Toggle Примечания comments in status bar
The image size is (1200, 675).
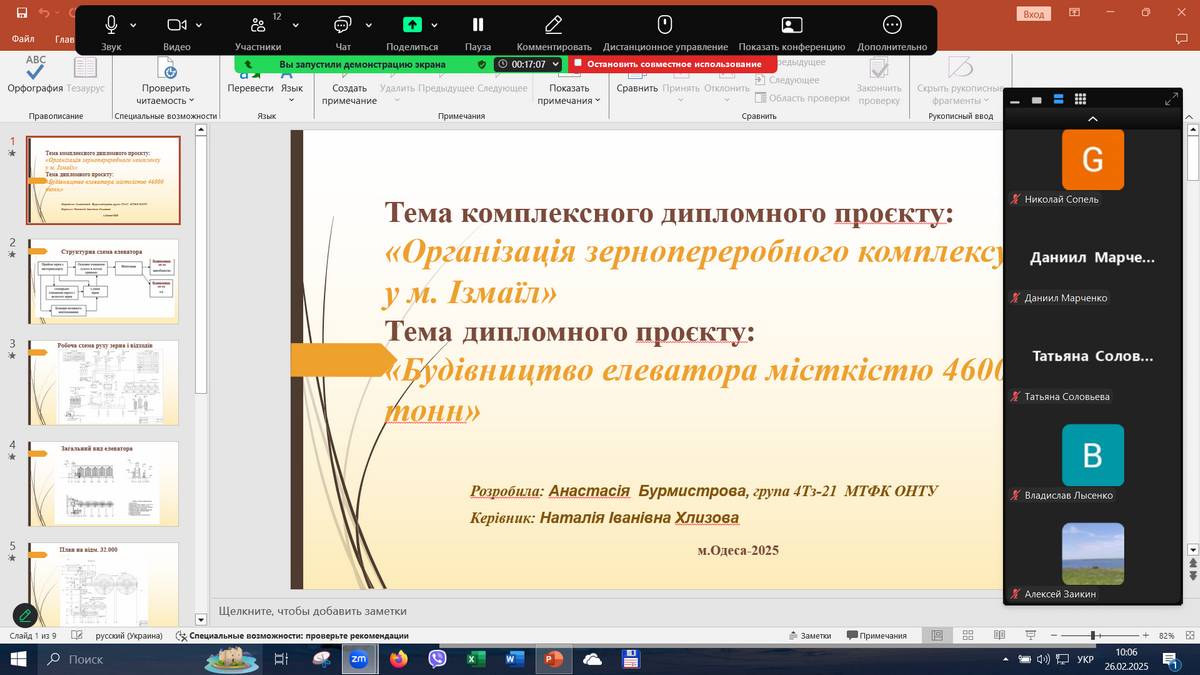click(876, 636)
